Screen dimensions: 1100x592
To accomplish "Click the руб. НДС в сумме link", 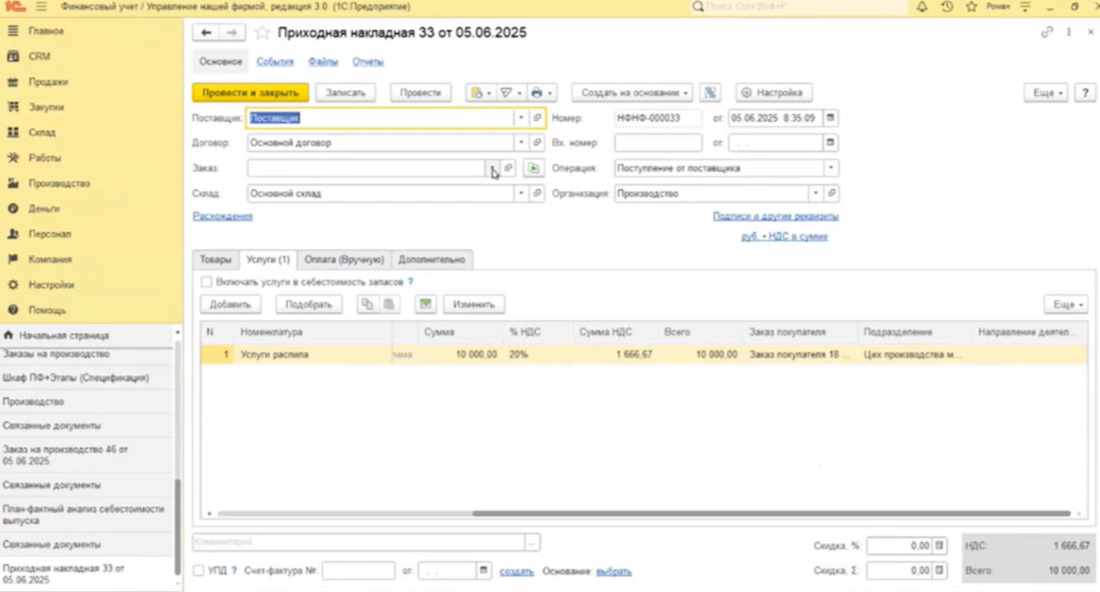I will (x=784, y=236).
